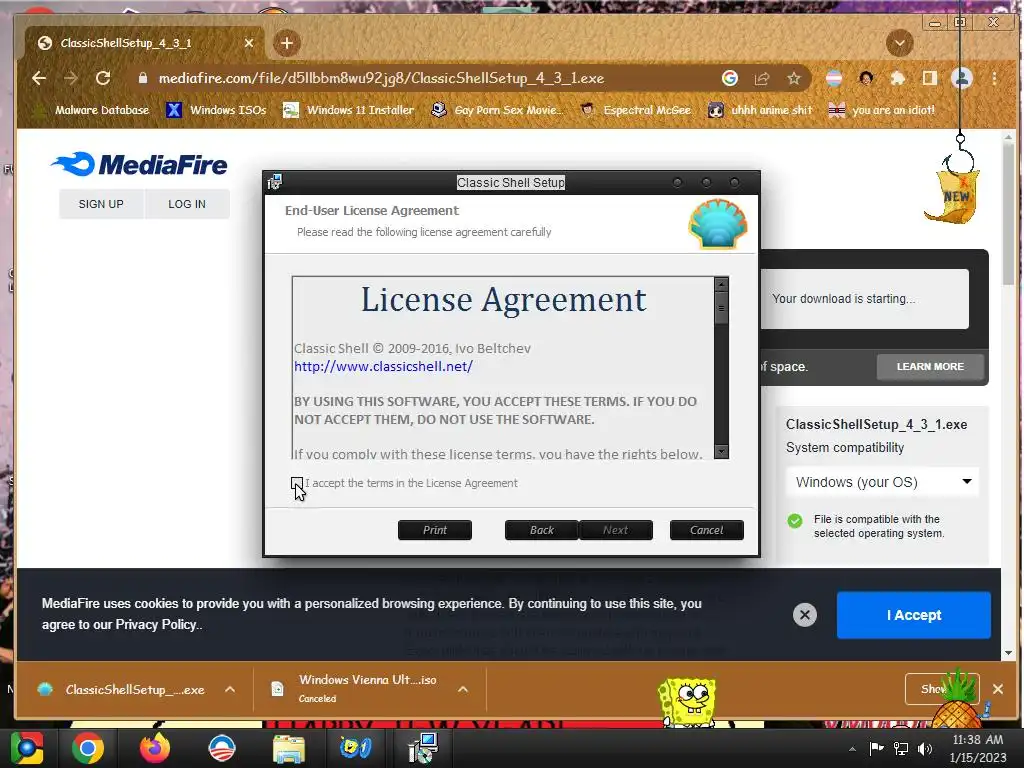Open the Windows 11 Installer bookmark

349,110
